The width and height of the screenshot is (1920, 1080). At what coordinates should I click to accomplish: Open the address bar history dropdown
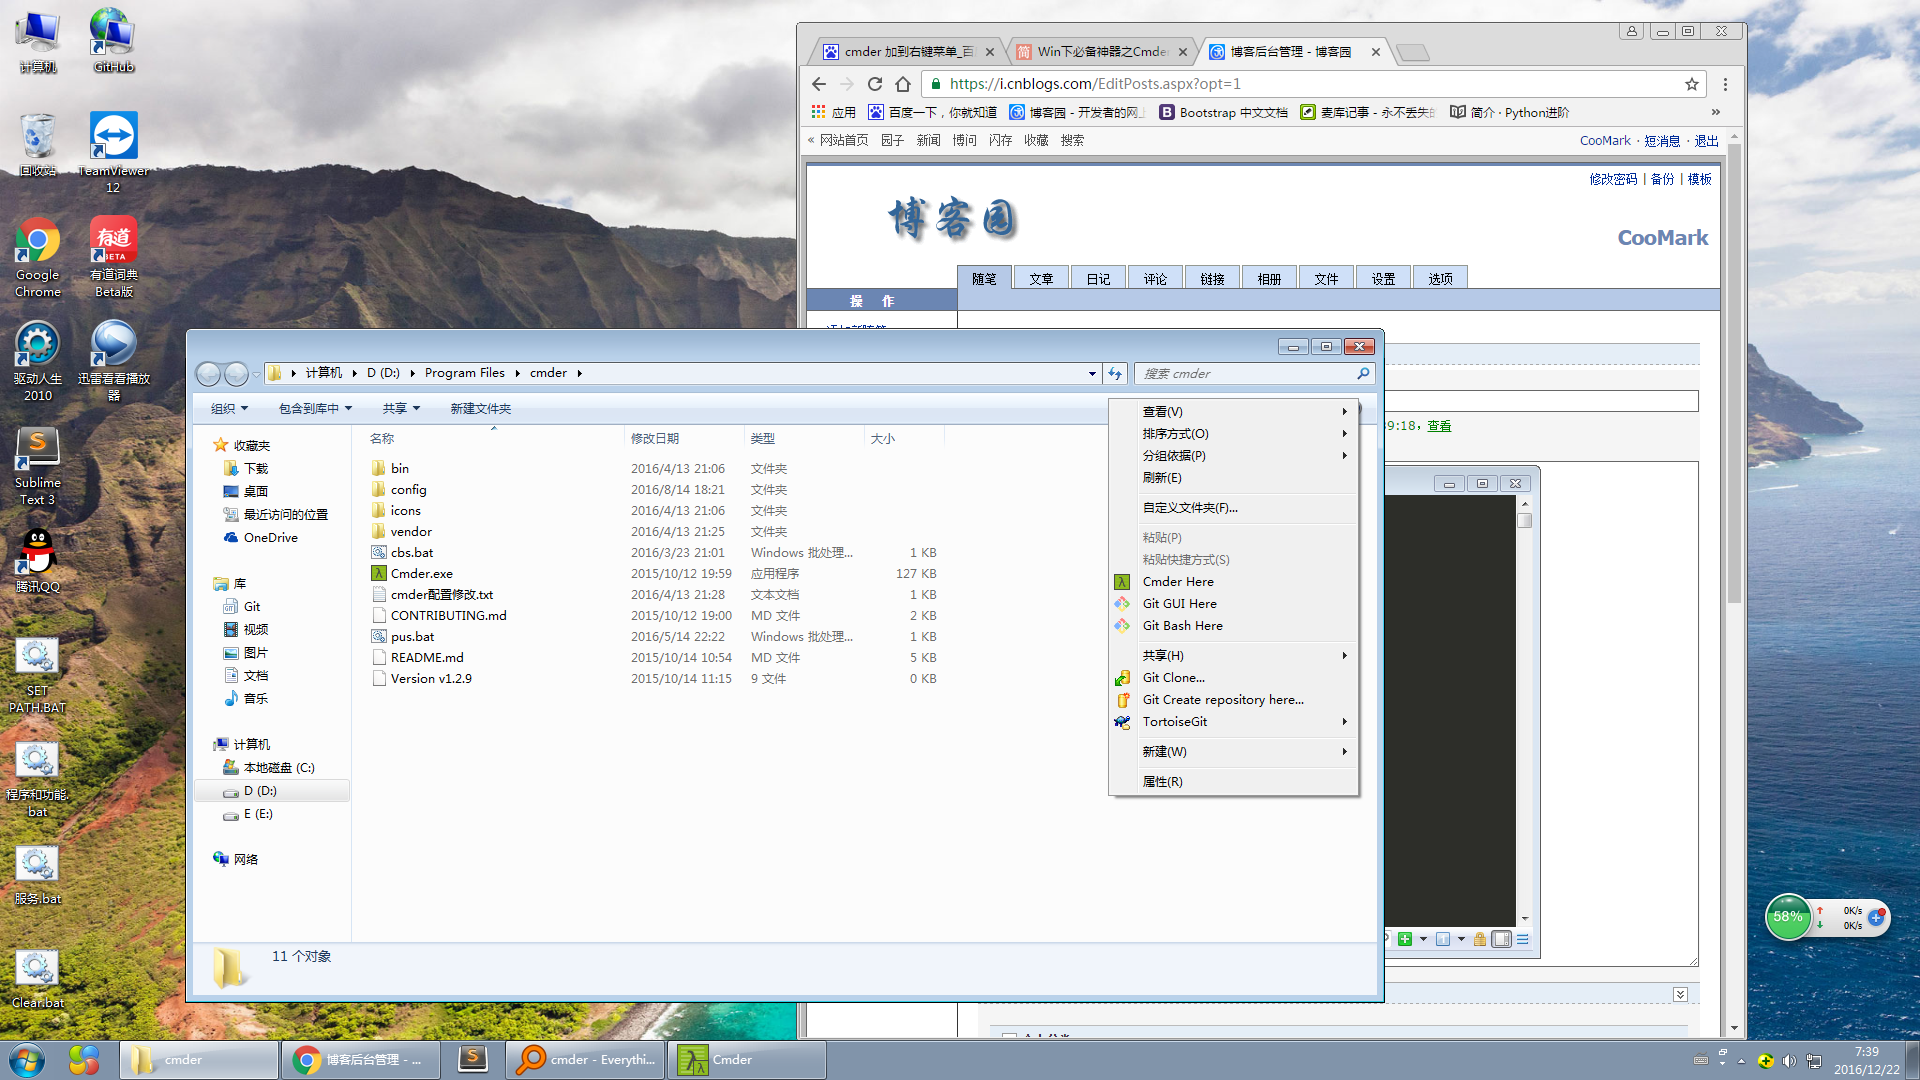(x=1092, y=374)
